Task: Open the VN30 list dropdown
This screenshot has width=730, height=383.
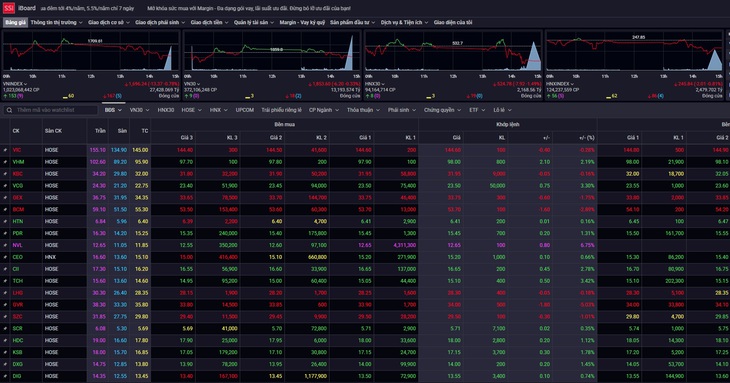Action: pos(139,110)
